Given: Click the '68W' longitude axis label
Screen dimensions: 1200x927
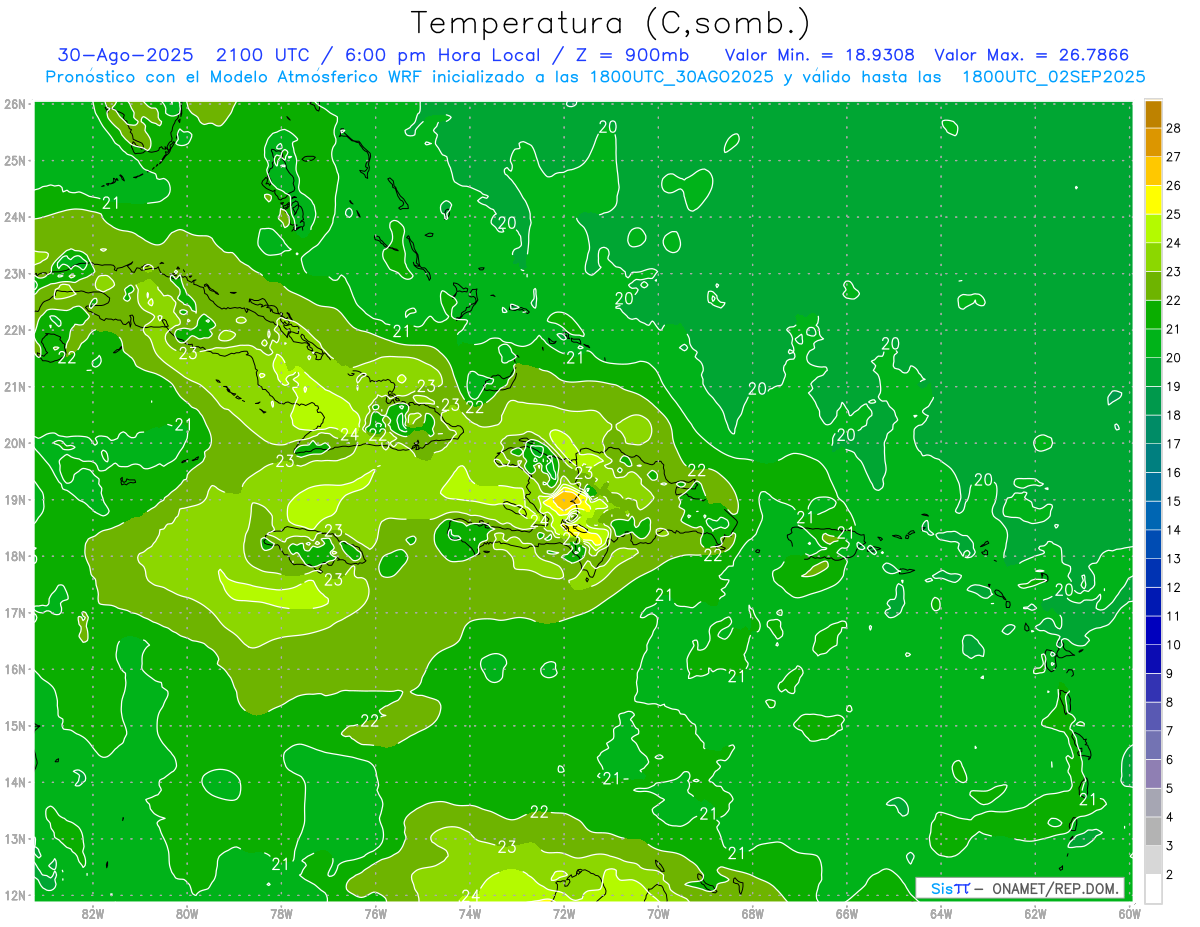Looking at the screenshot, I should [753, 913].
